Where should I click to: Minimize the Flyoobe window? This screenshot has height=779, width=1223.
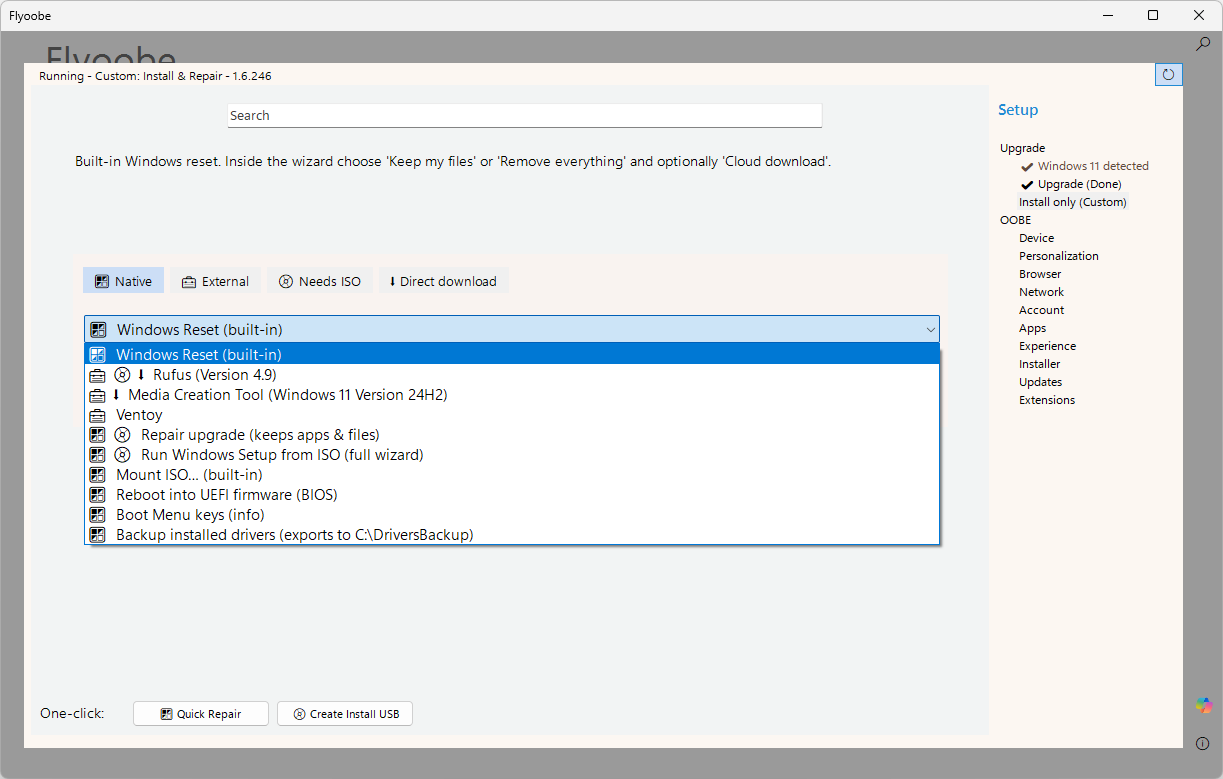[1108, 15]
